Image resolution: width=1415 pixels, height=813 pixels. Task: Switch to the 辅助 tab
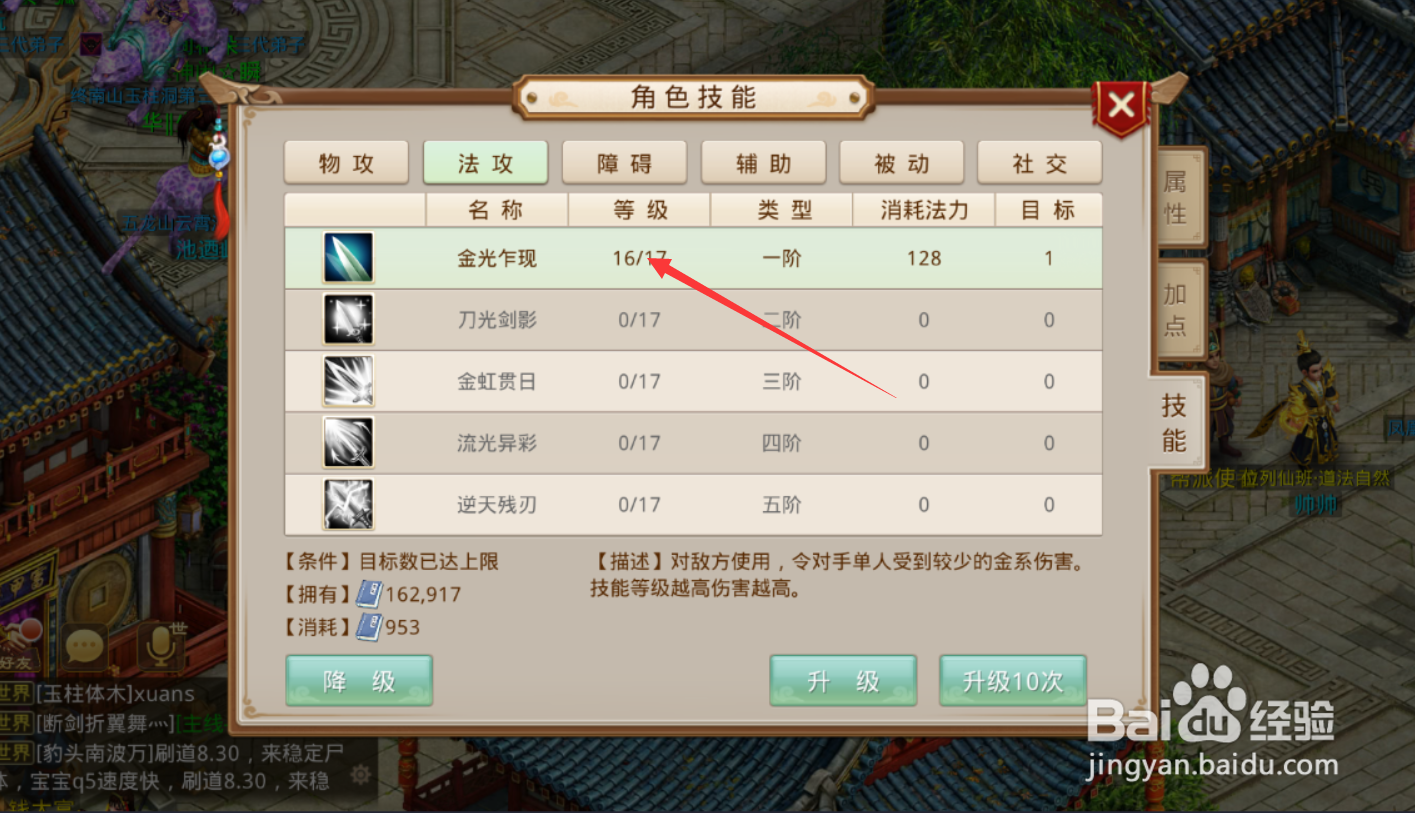pos(763,163)
